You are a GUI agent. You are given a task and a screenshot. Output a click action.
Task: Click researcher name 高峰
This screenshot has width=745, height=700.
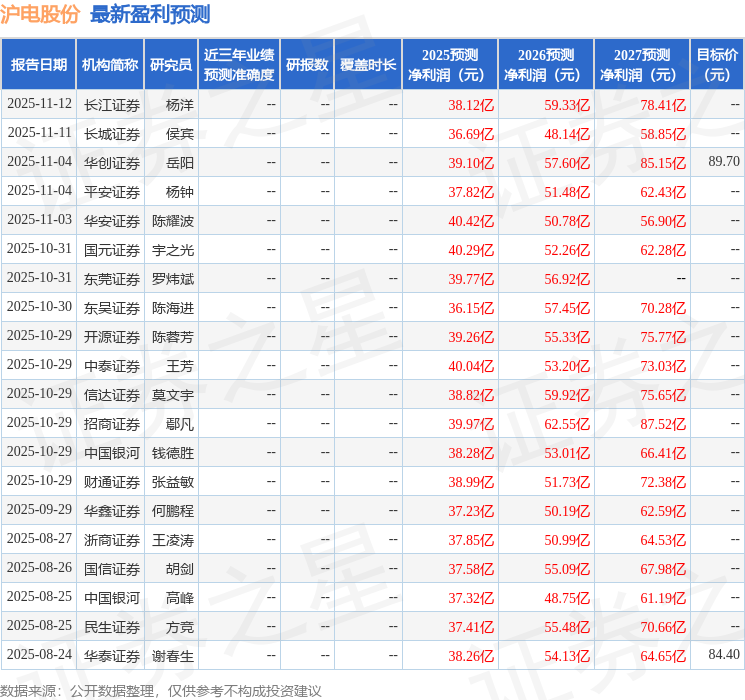180,597
